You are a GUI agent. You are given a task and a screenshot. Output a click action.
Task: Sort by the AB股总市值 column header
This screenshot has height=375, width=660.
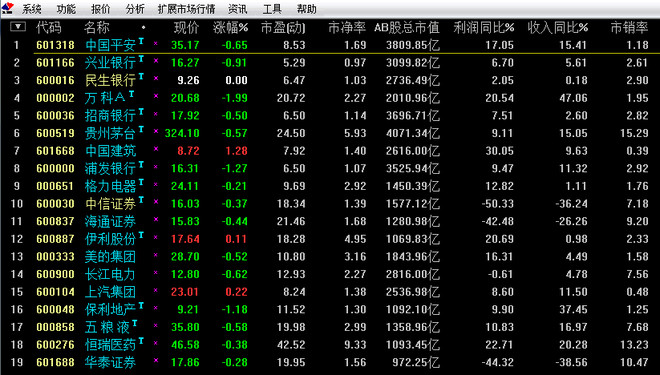[x=407, y=28]
